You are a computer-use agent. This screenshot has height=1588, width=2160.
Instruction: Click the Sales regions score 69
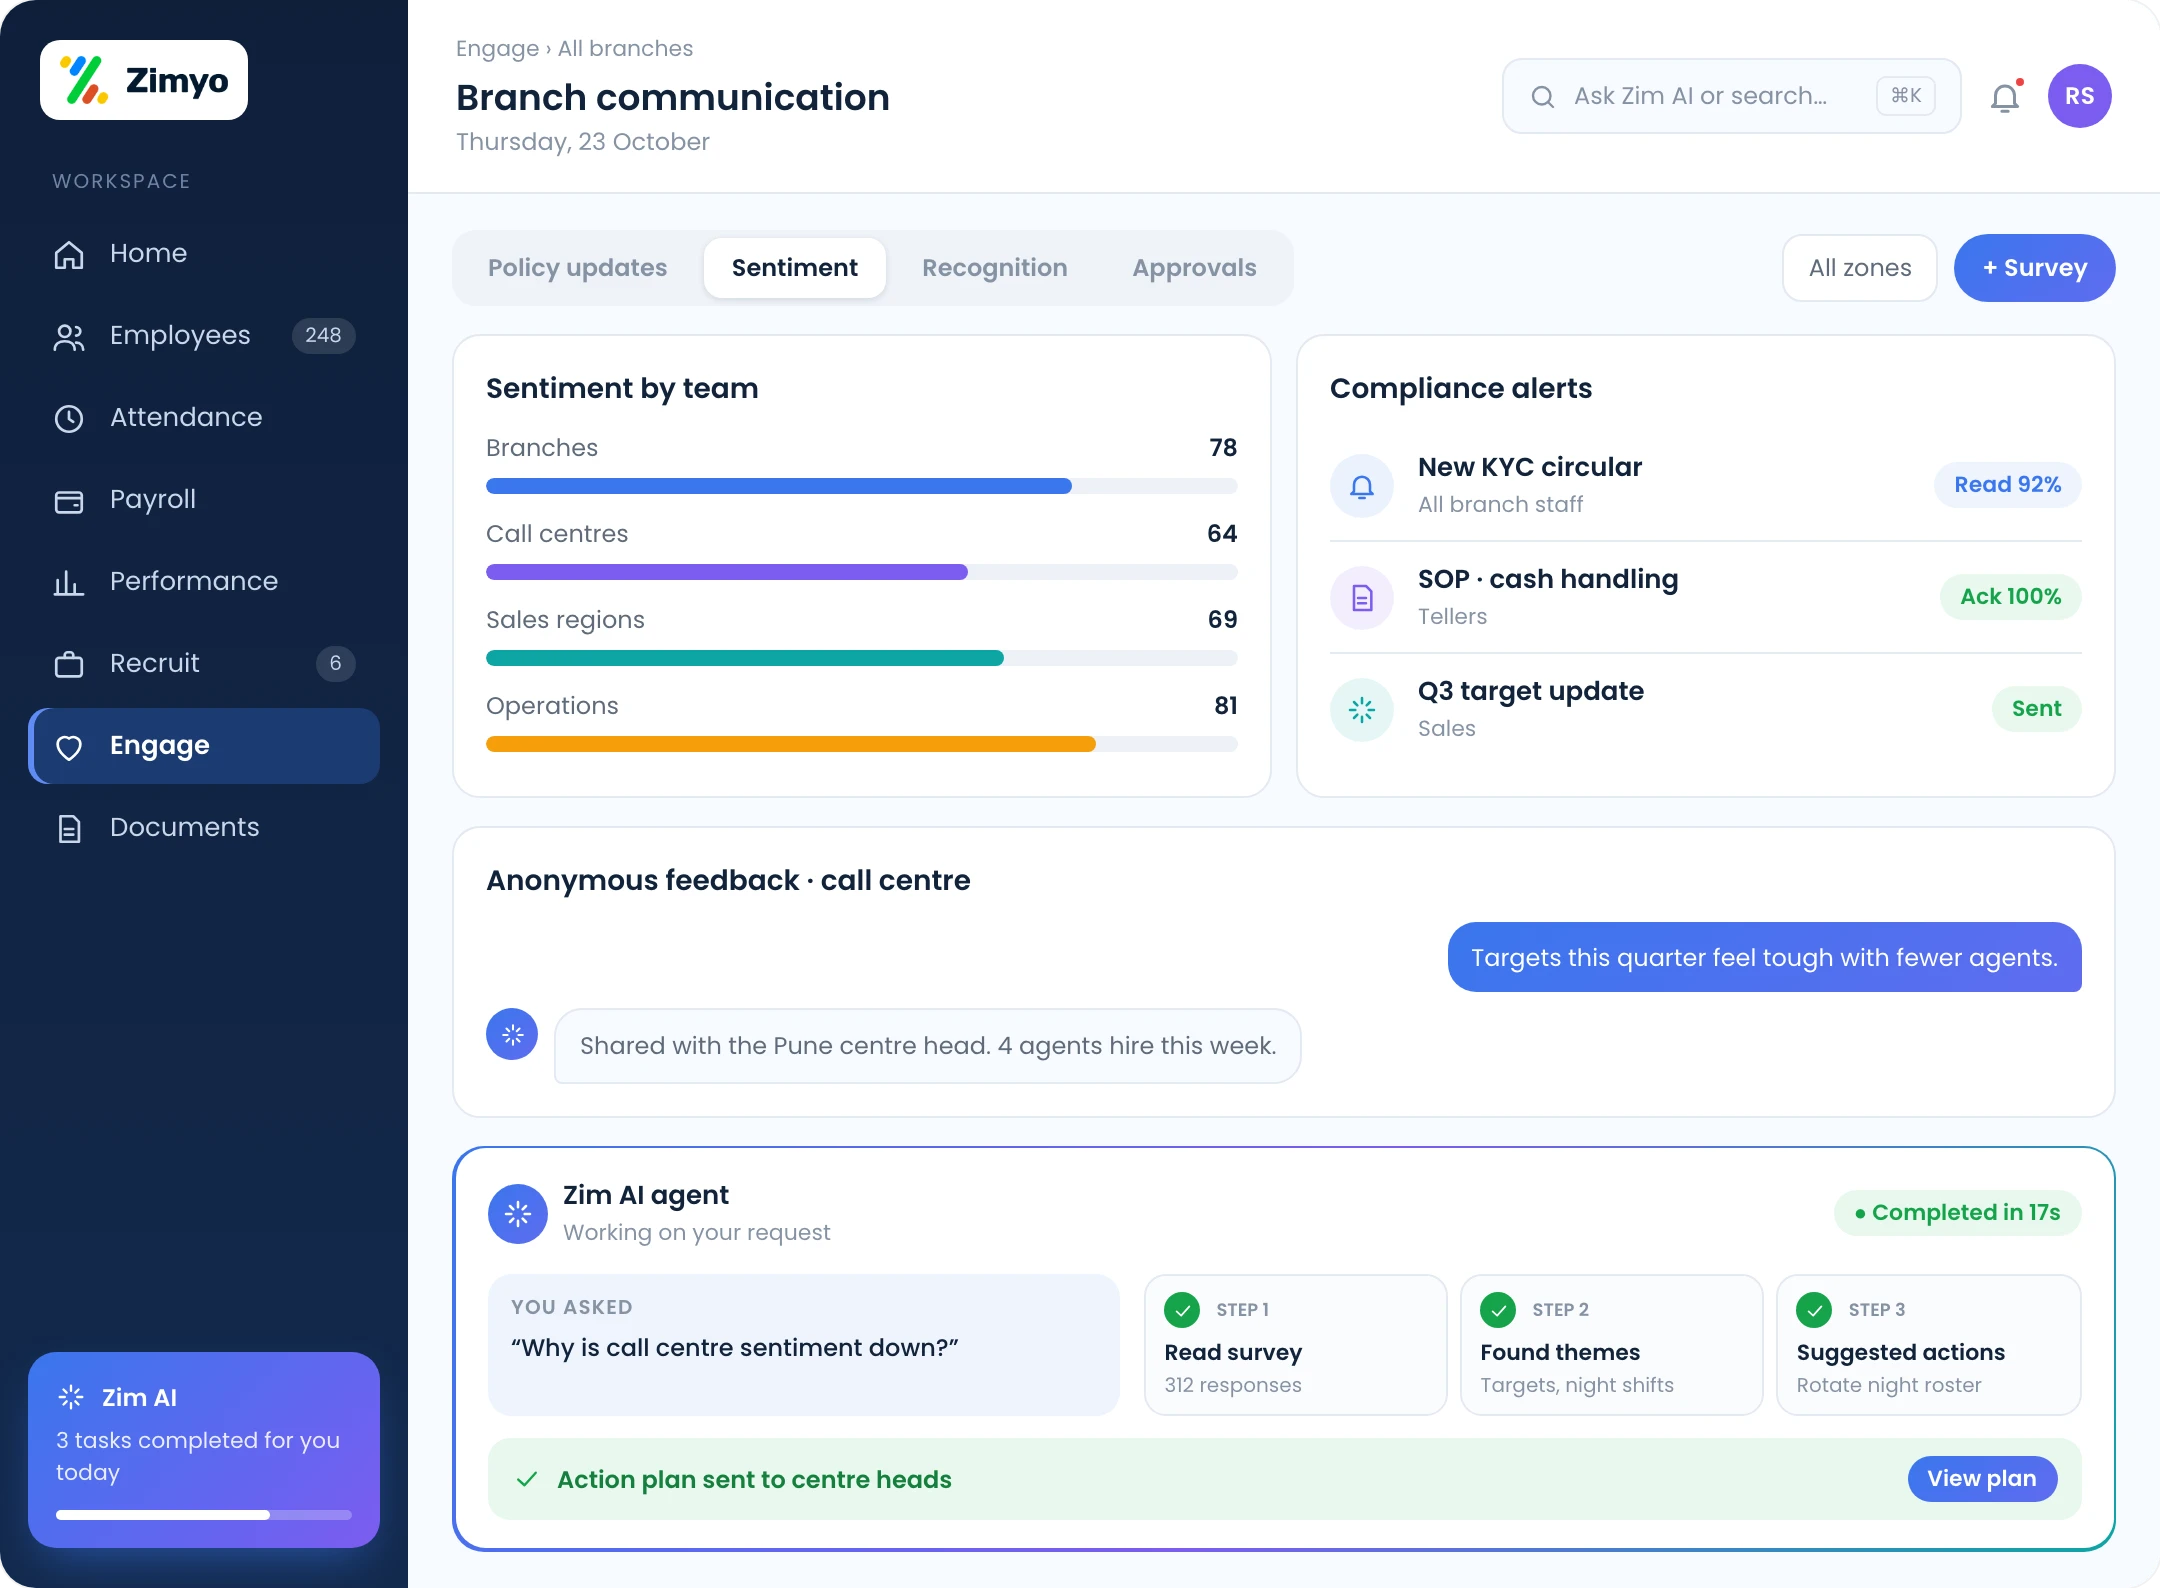click(1222, 619)
